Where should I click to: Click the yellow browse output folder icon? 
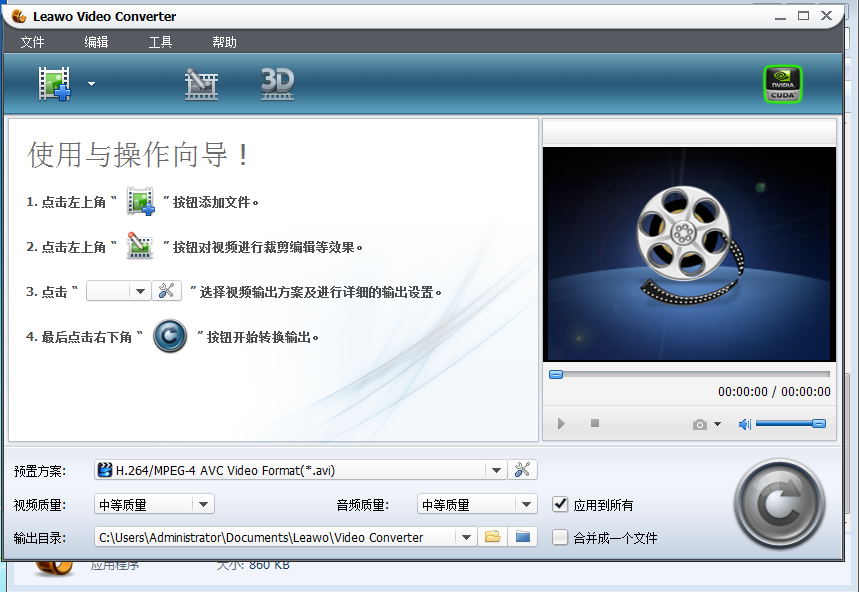point(492,537)
